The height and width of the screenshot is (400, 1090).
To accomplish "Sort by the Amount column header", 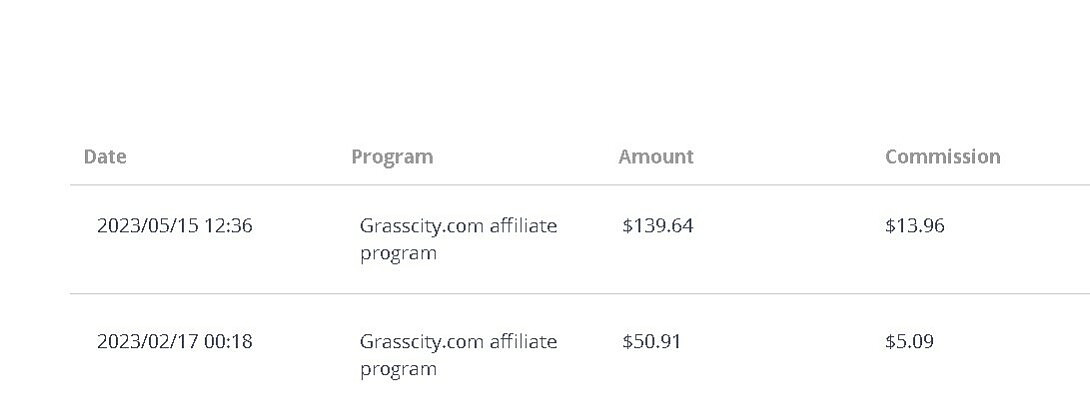I will tap(656, 157).
